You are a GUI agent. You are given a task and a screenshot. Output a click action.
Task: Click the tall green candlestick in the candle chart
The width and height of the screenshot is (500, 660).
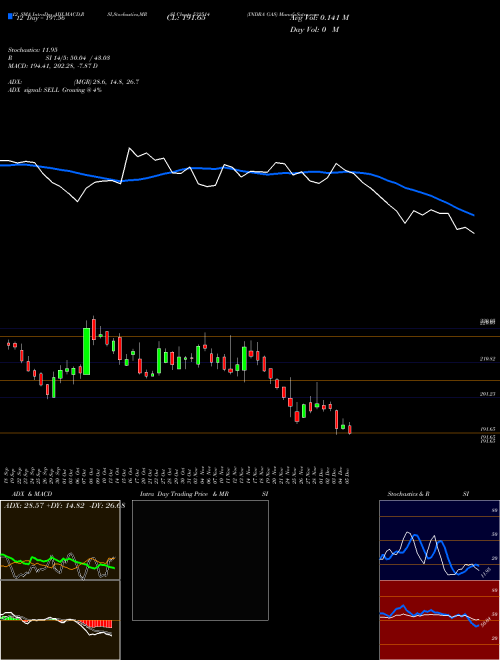point(86,351)
